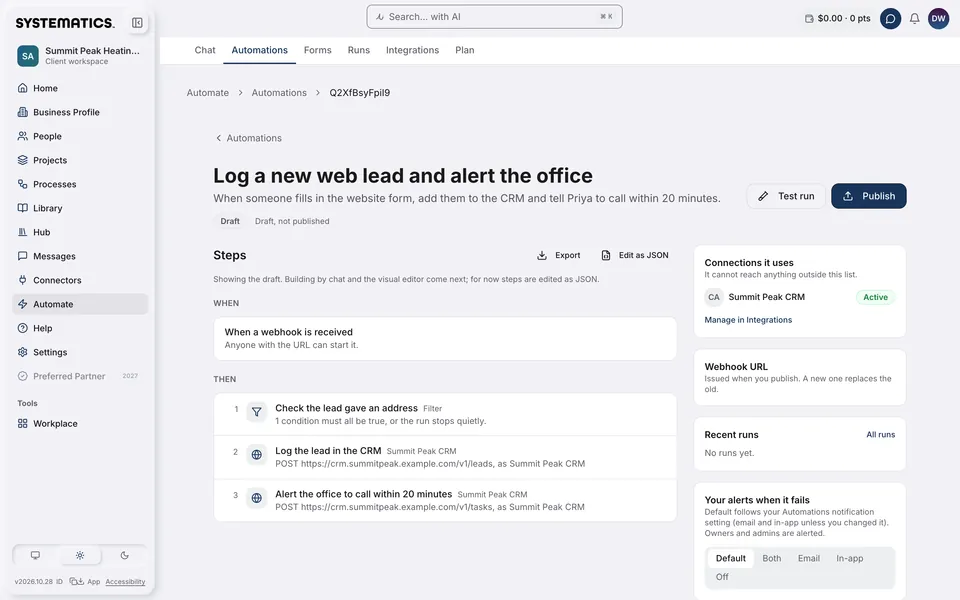Switch to the Plan tab

465,50
